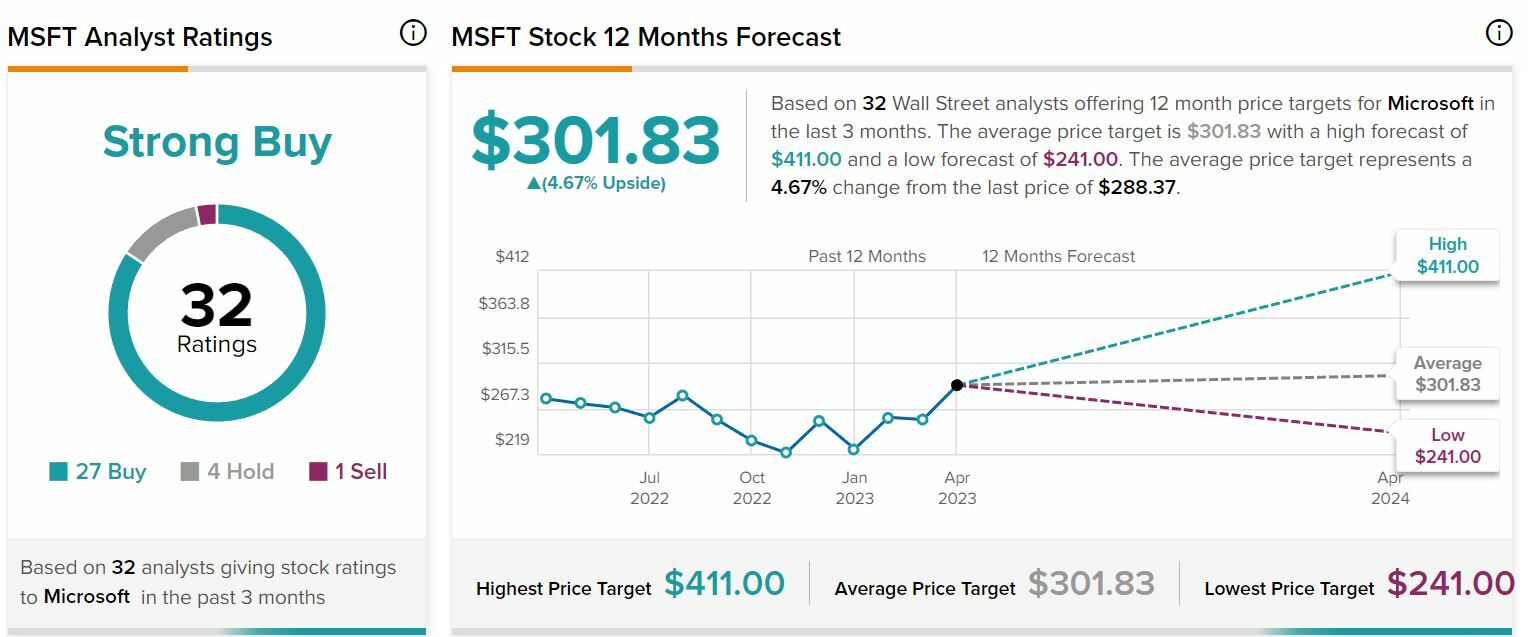Click the large $301.83 price target
This screenshot has height=637, width=1528.
[596, 140]
